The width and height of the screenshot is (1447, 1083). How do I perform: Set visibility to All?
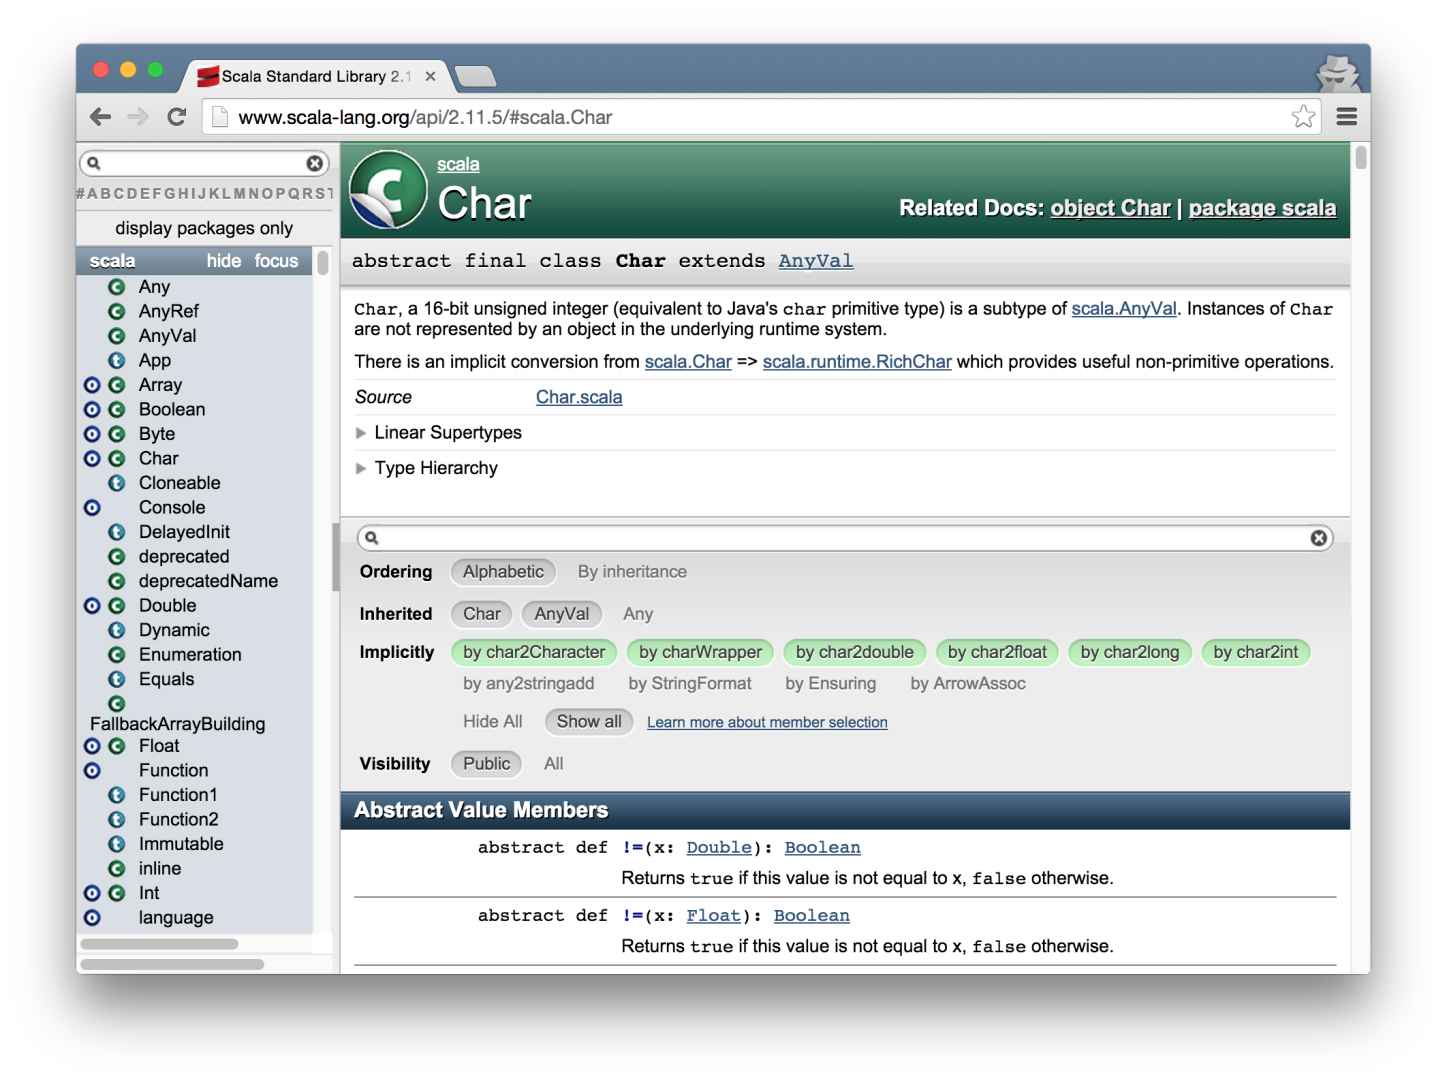(x=553, y=764)
